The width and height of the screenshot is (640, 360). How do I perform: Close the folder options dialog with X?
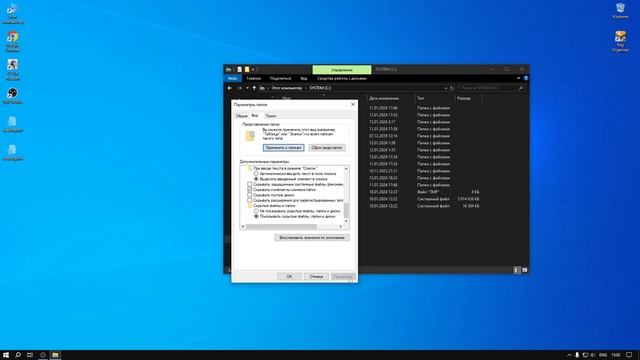coord(353,104)
